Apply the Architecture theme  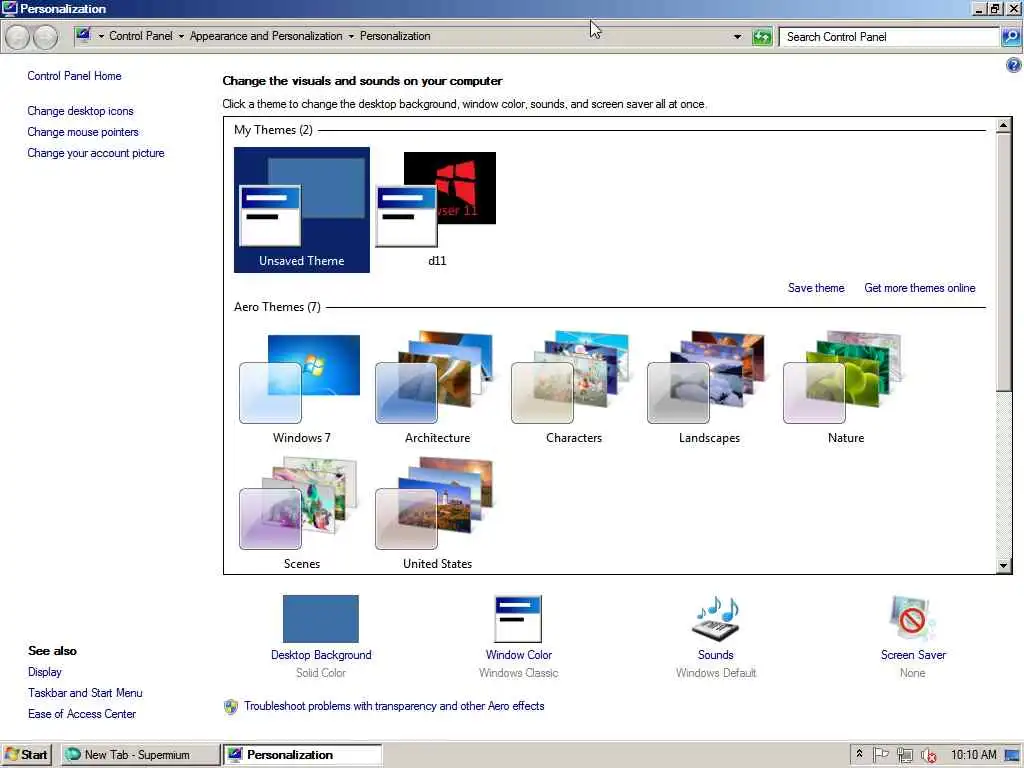click(x=437, y=389)
